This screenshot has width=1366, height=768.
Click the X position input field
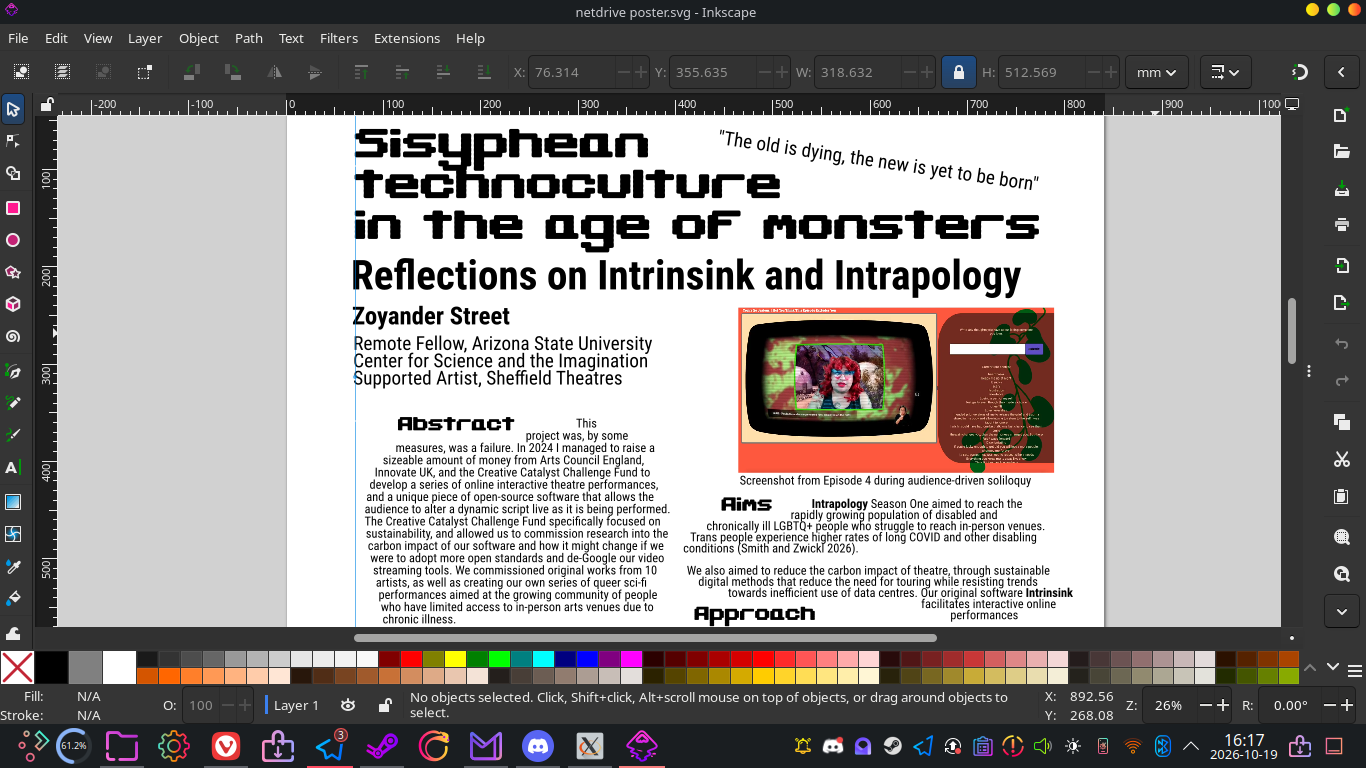[x=572, y=72]
